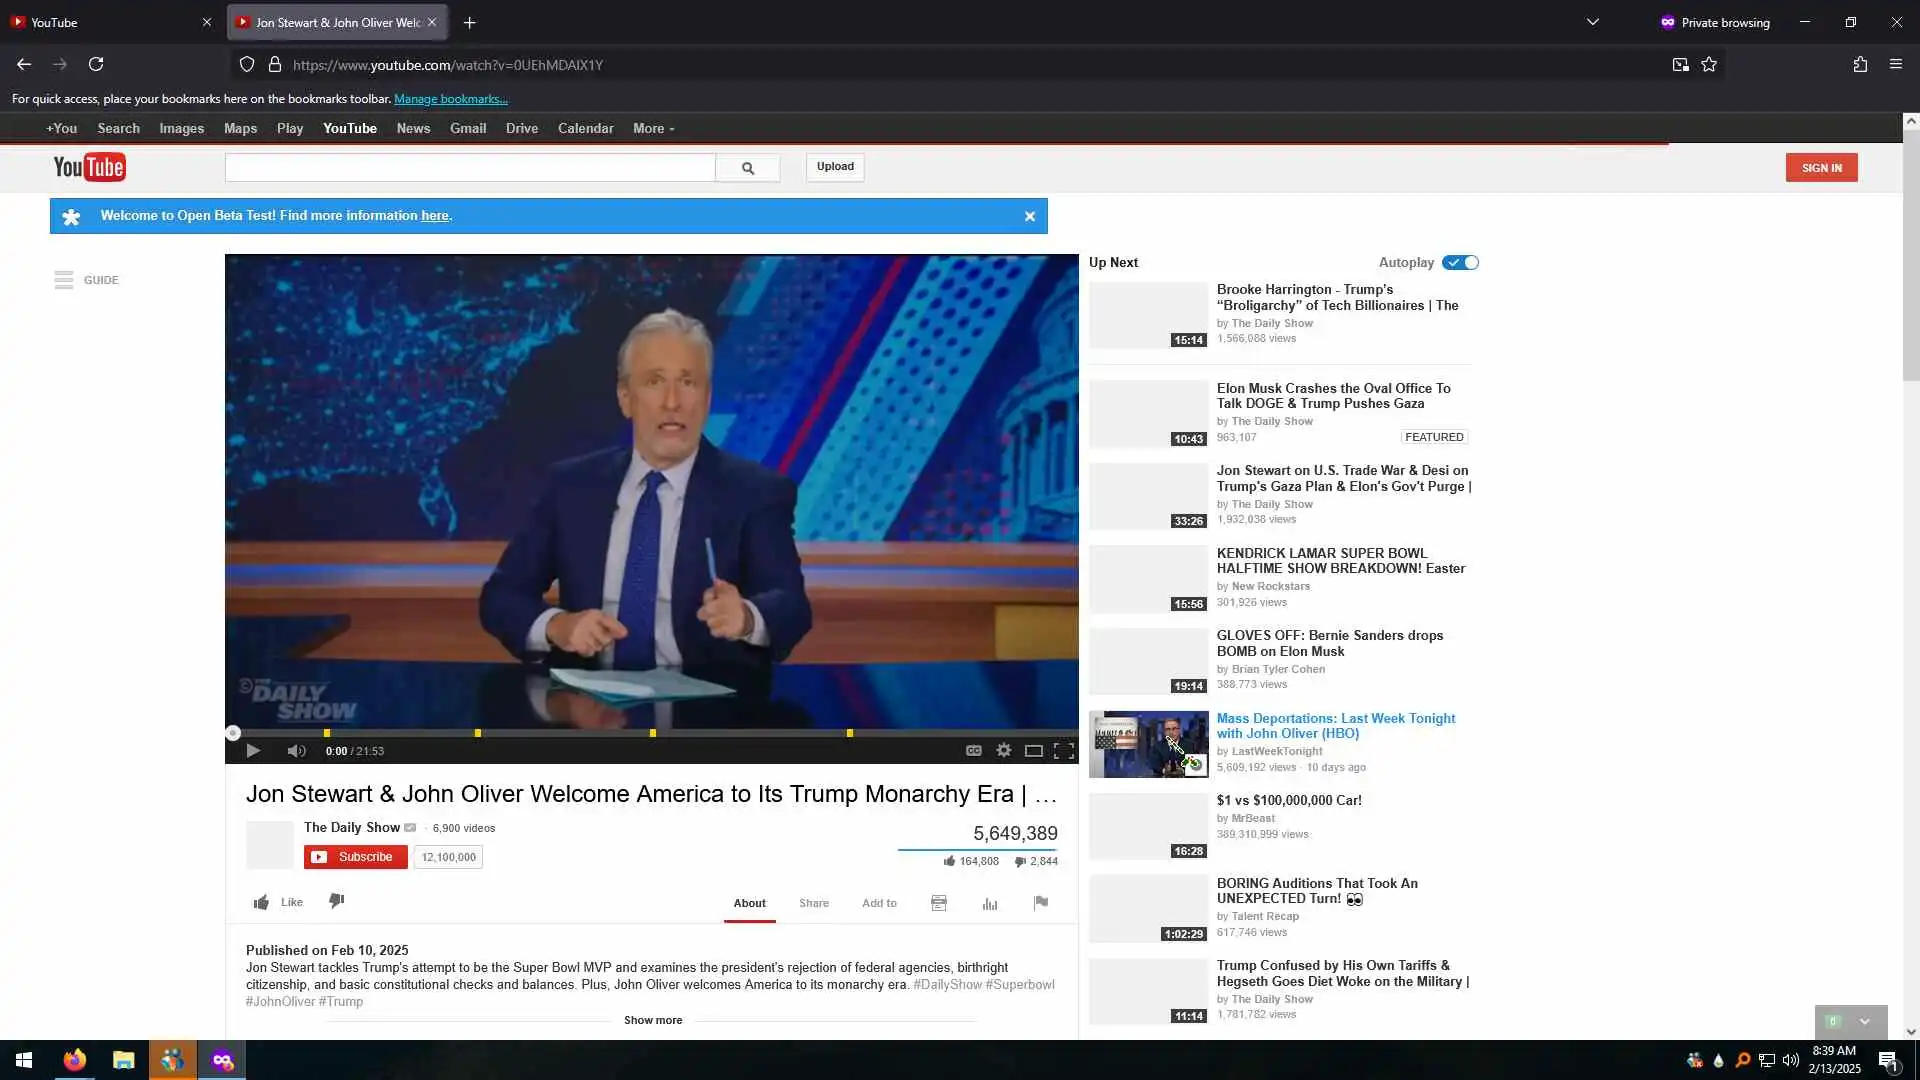Click the thumbs down dislike icon
This screenshot has height=1080, width=1920.
pyautogui.click(x=337, y=901)
